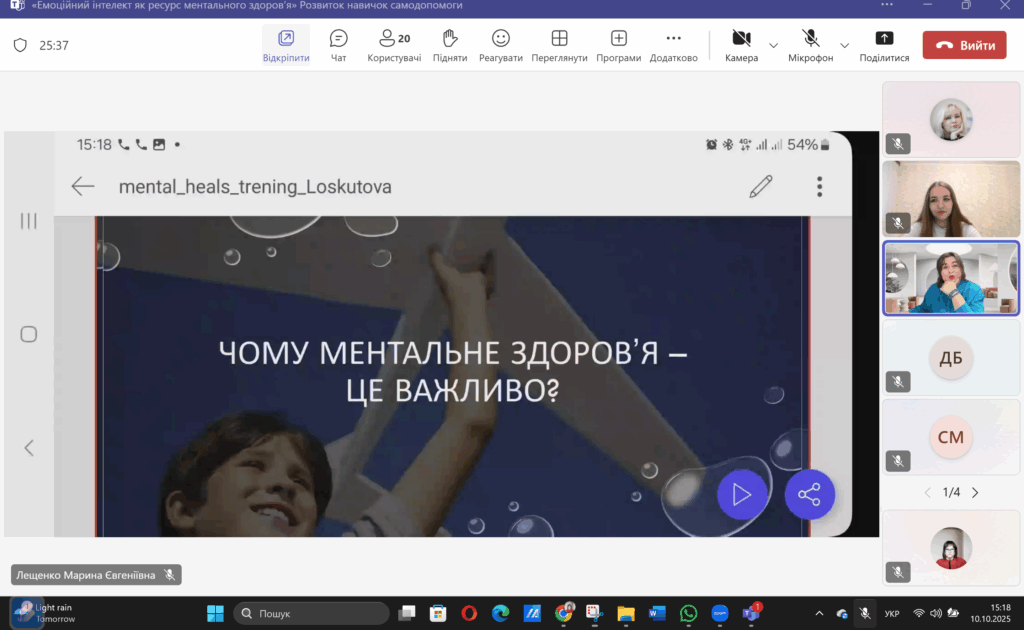Click Windows taskbar search box Пошук
Viewport: 1024px width, 630px height.
click(311, 613)
